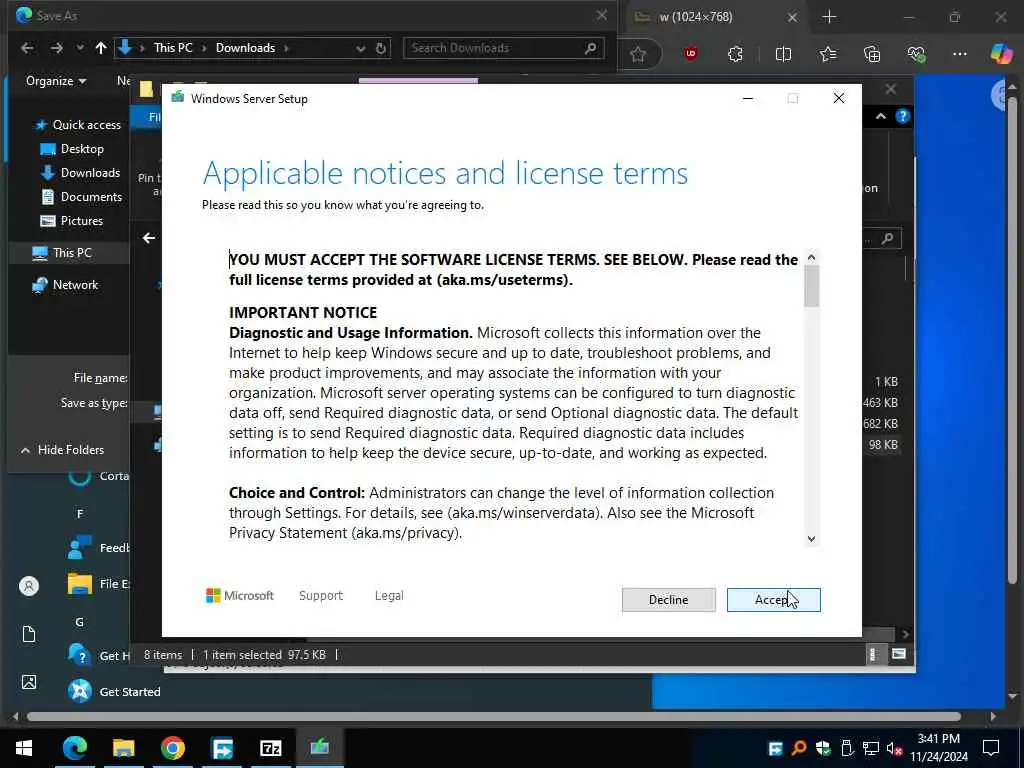The height and width of the screenshot is (768, 1024).
Task: Switch Explorer to details view icon
Action: click(x=873, y=654)
